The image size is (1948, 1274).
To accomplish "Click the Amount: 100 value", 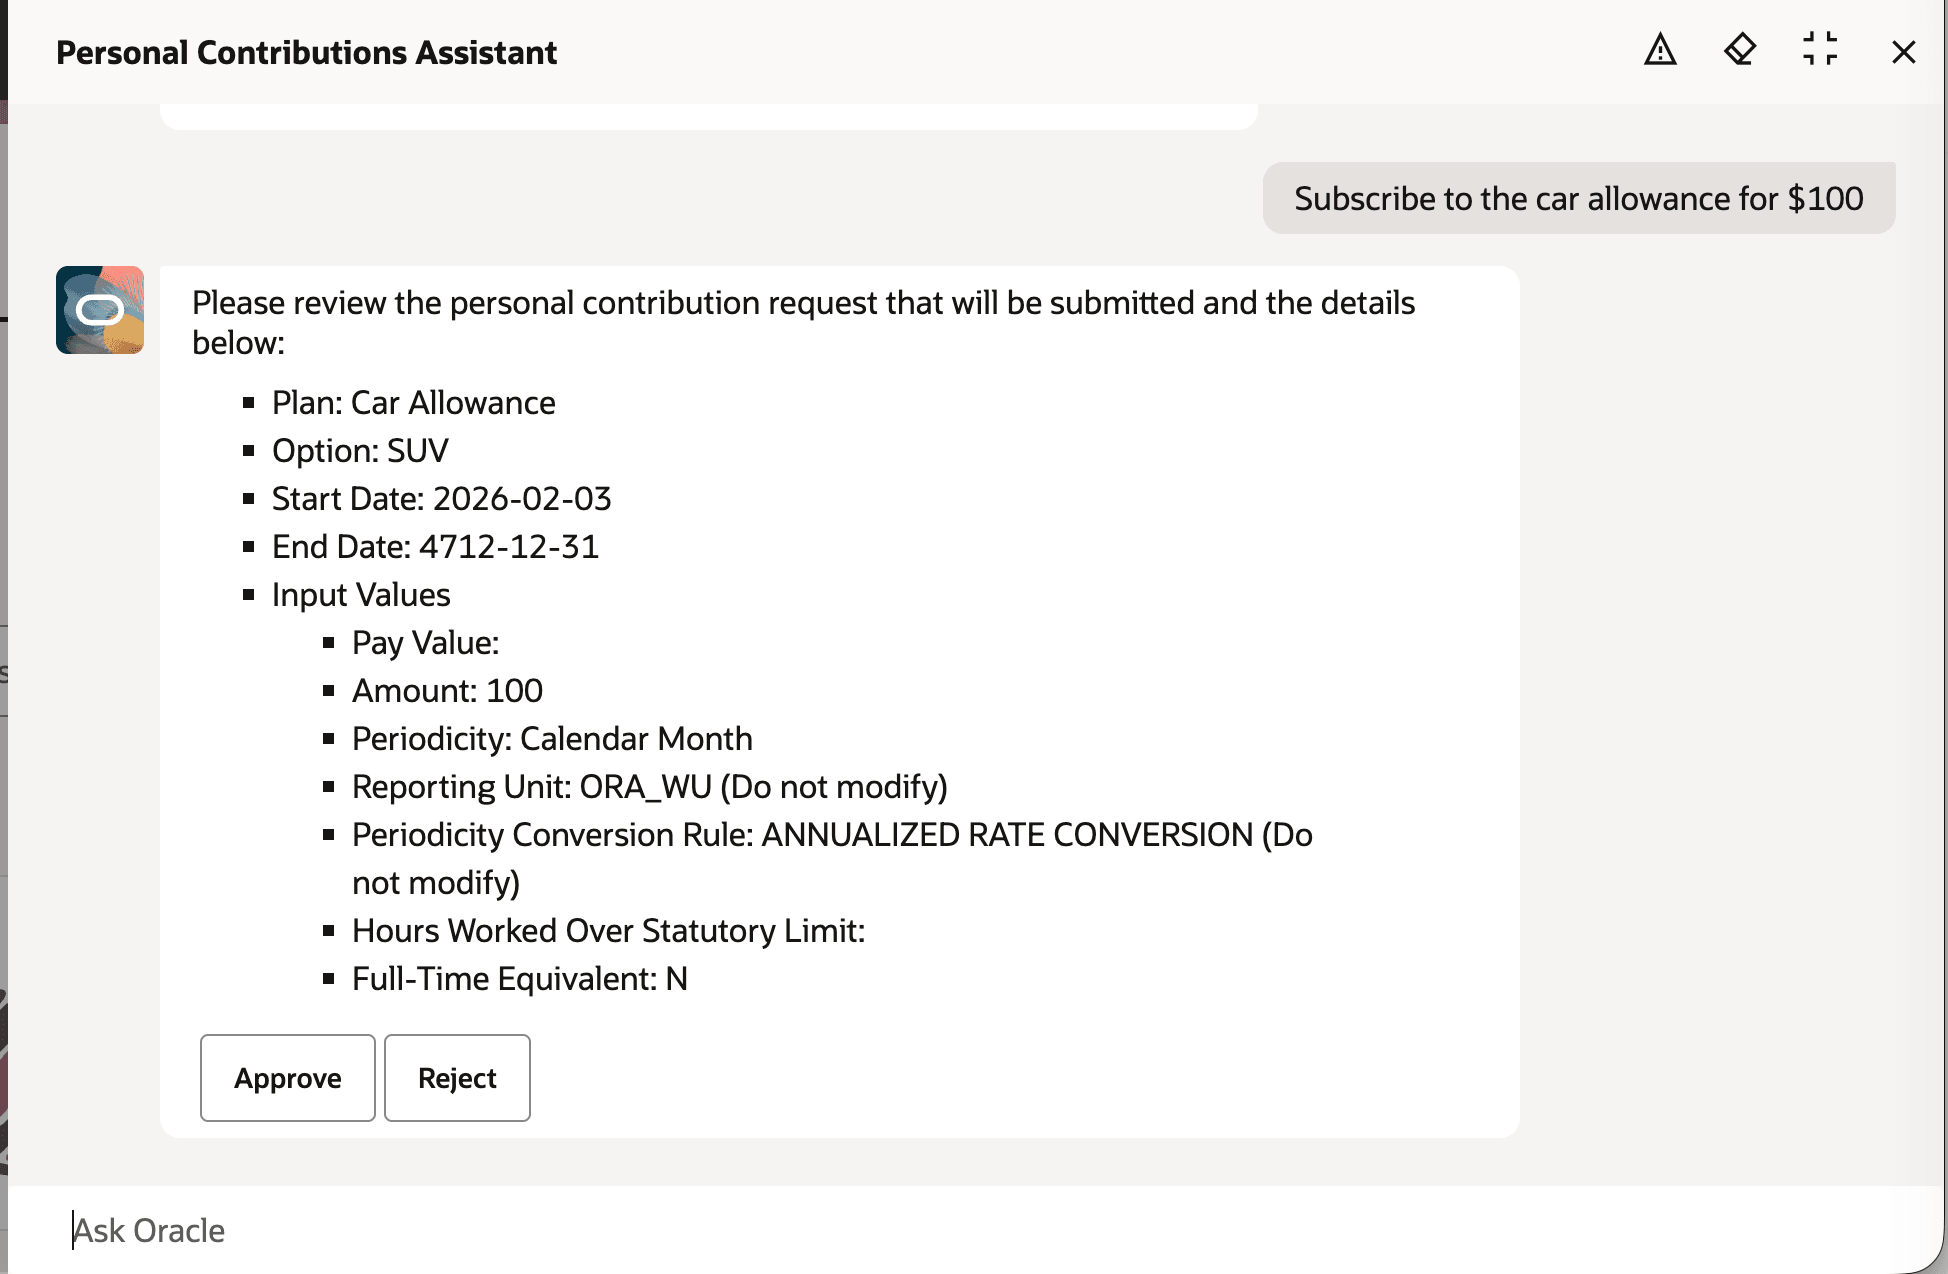I will point(446,690).
